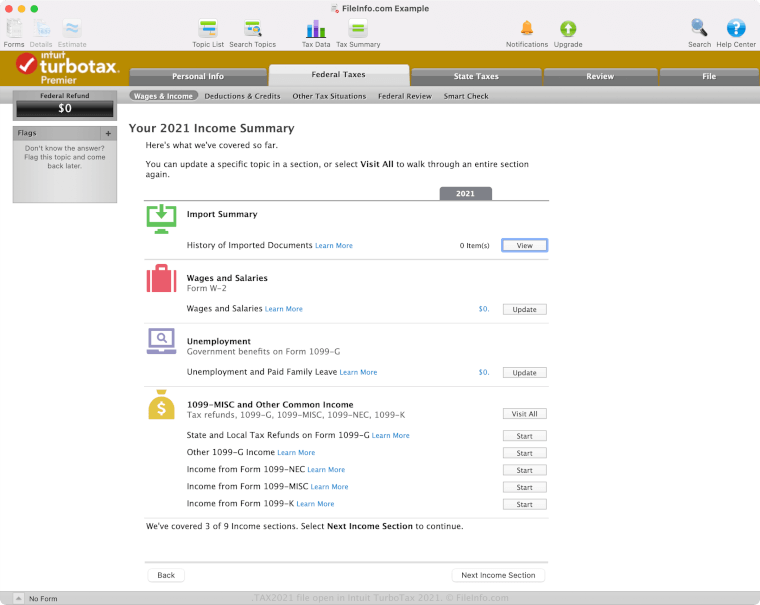The height and width of the screenshot is (605, 760).
Task: Select Deductions & Credits subtab
Action: point(242,97)
